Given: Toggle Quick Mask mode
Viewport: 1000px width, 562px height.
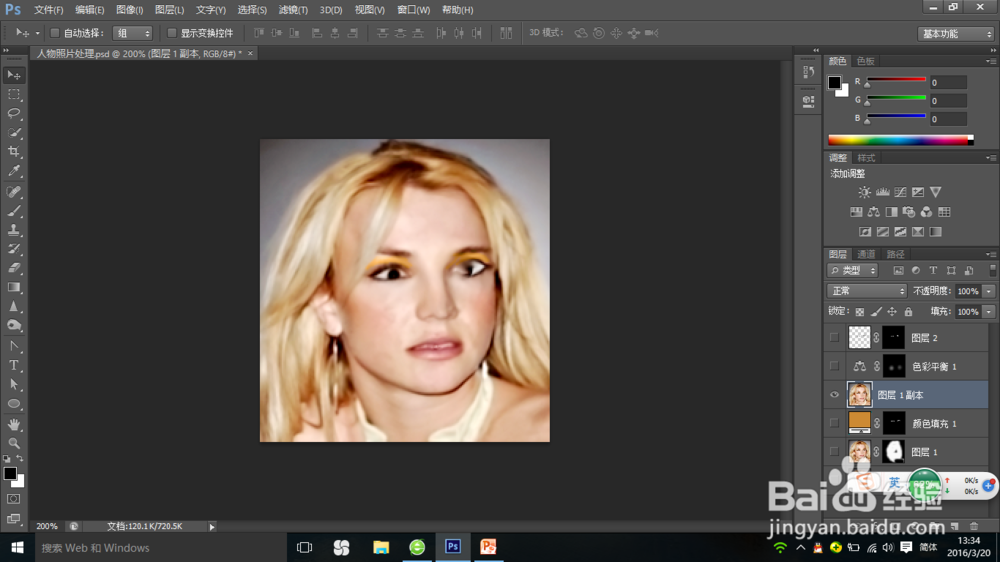Looking at the screenshot, I should (x=14, y=499).
